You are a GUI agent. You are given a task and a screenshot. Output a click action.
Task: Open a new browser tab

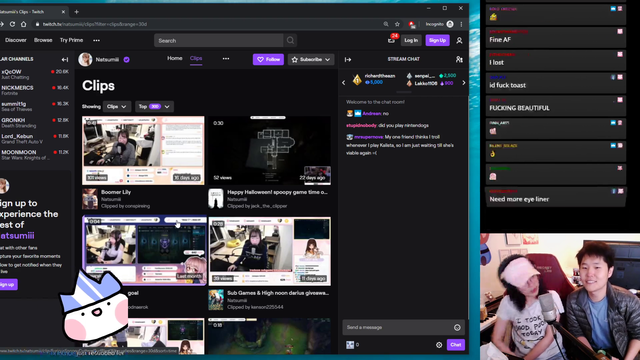pyautogui.click(x=76, y=12)
